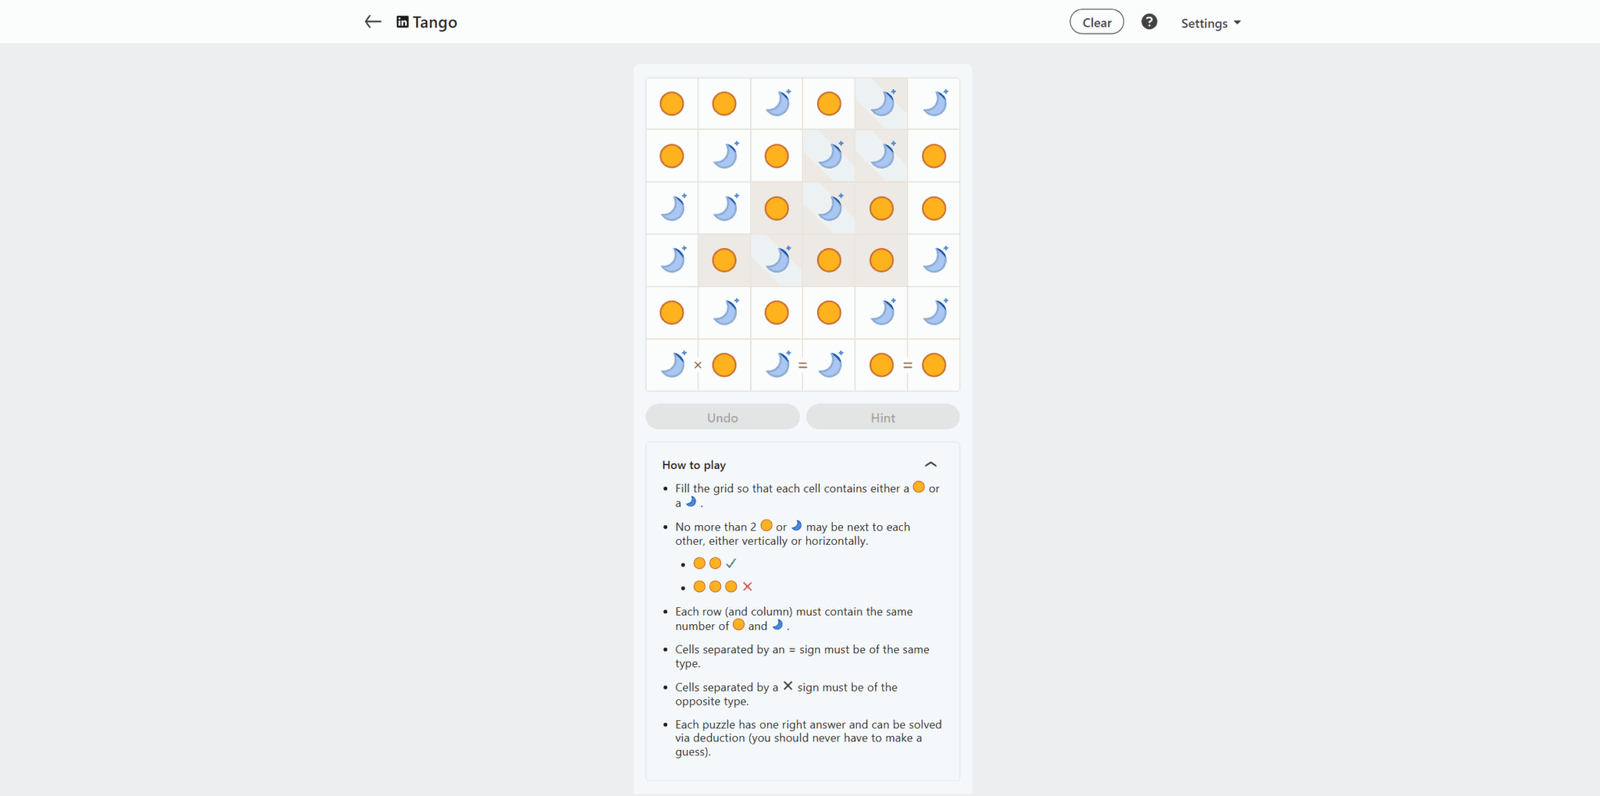This screenshot has width=1600, height=796.
Task: Click the × constraint sign in bottom row
Action: [698, 365]
